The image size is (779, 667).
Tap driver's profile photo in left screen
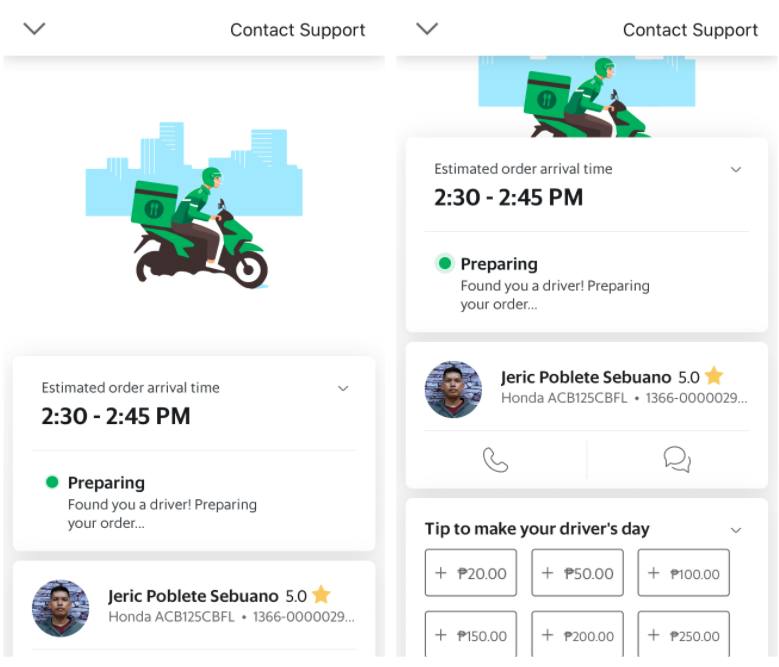61,607
